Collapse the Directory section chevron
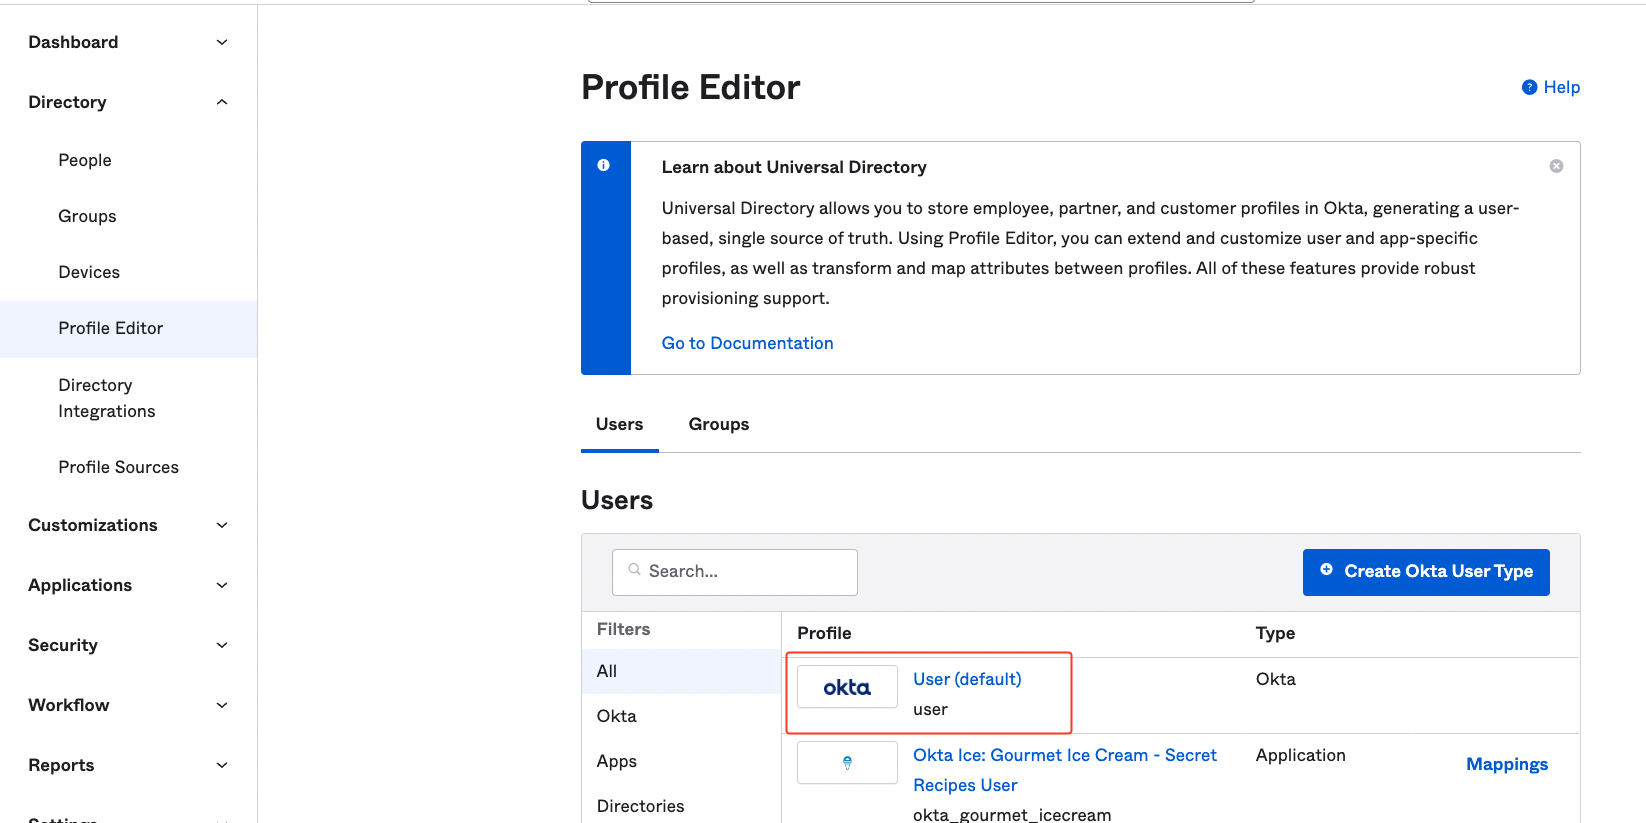The height and width of the screenshot is (823, 1646). coord(222,102)
